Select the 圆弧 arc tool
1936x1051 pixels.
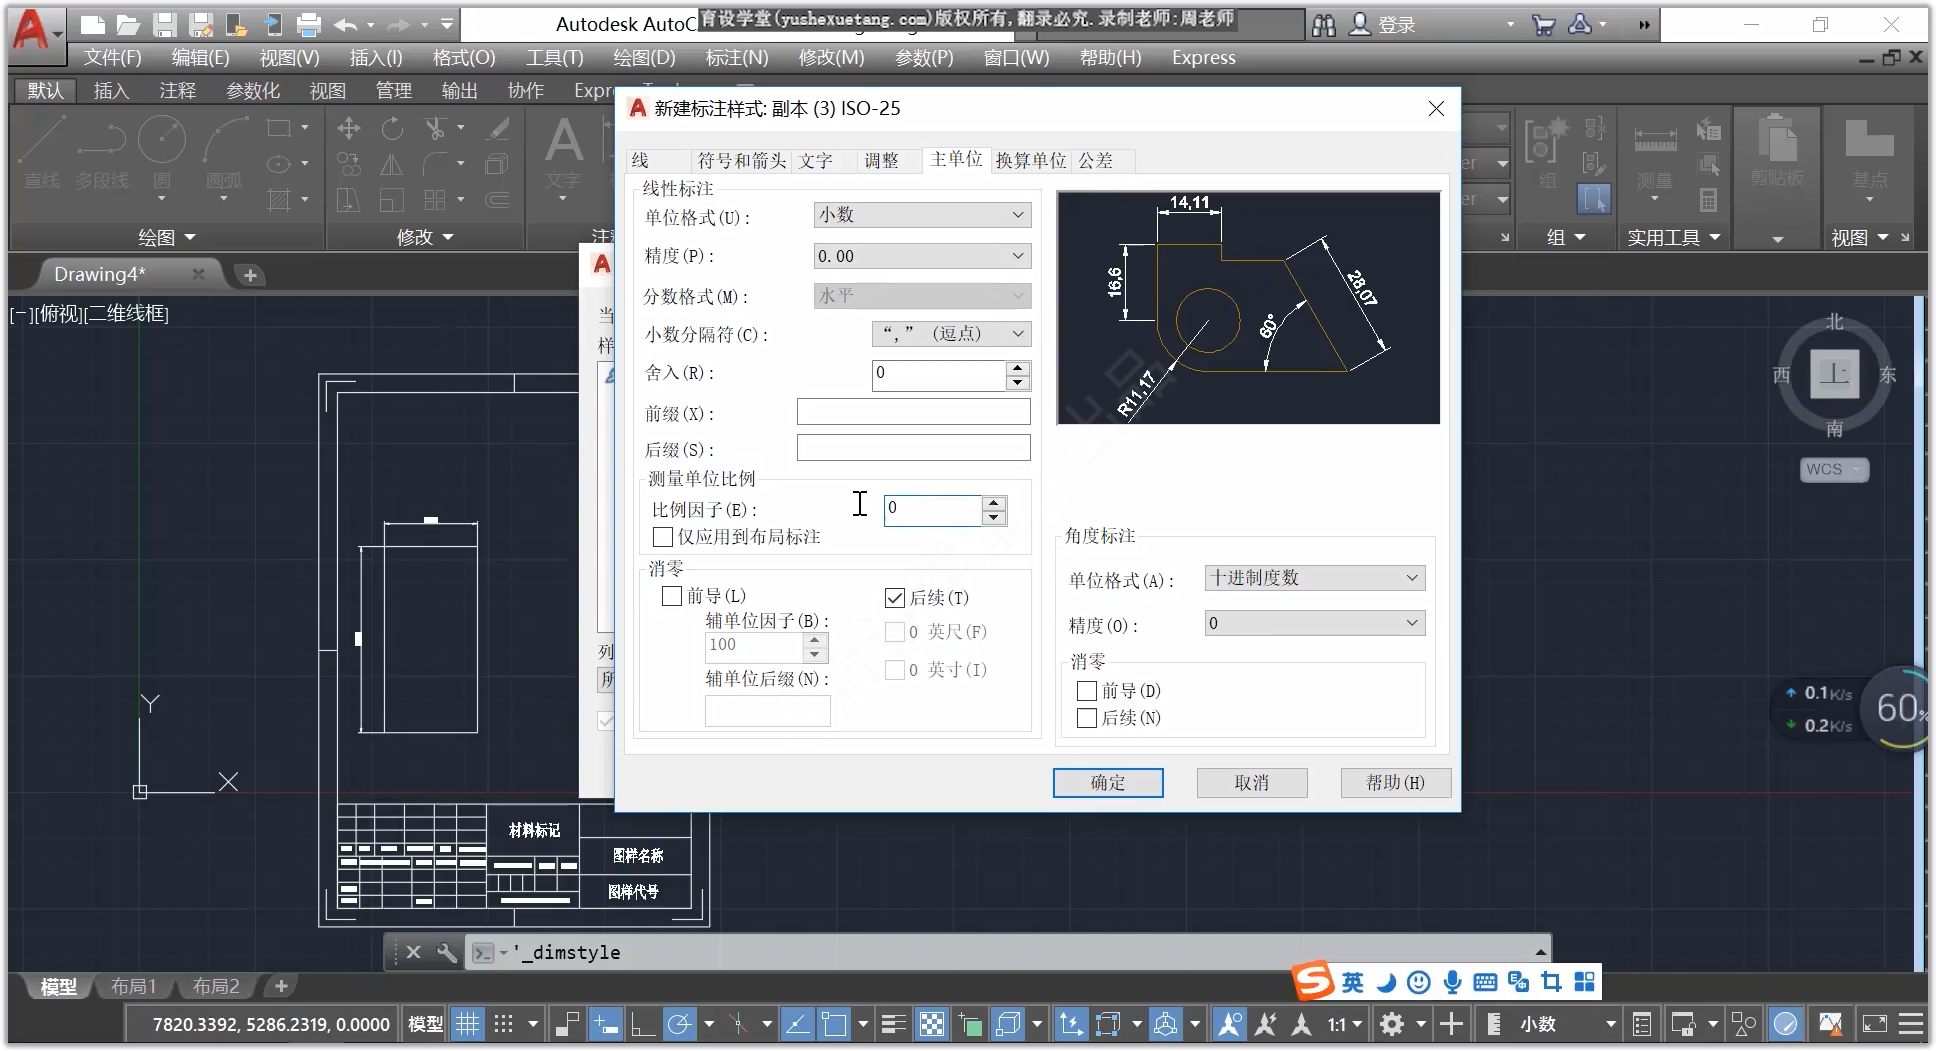point(224,153)
